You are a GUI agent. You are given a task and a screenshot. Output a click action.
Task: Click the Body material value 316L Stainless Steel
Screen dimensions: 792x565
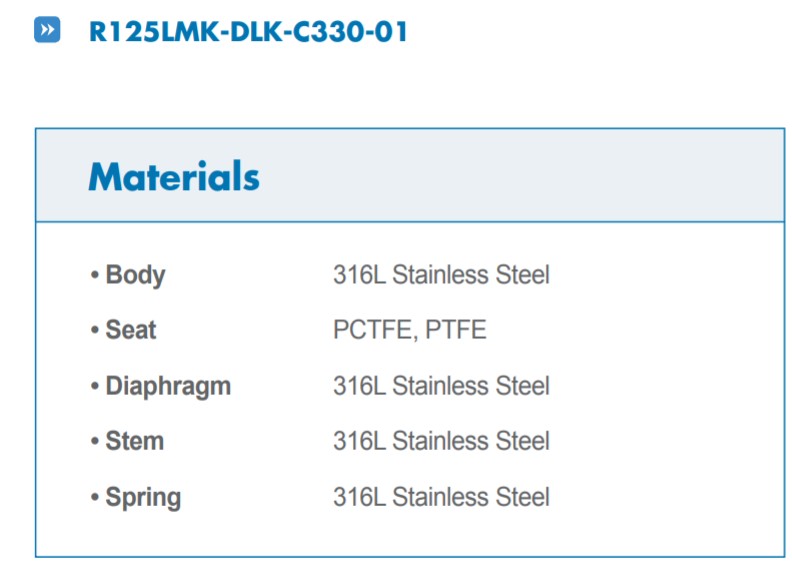(x=441, y=275)
